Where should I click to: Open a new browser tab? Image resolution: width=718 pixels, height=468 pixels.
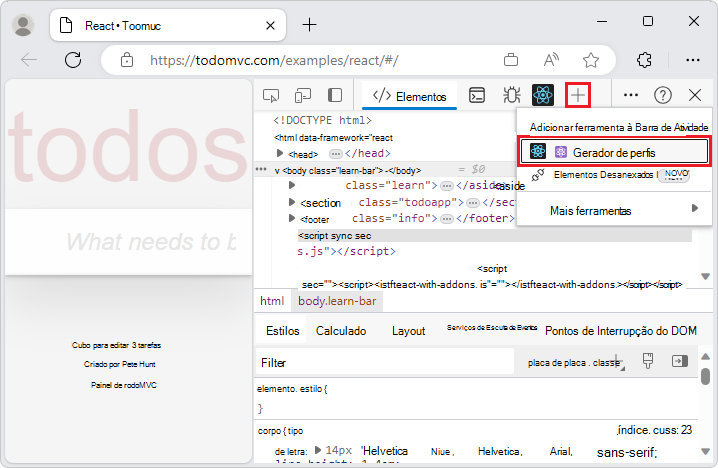310,25
